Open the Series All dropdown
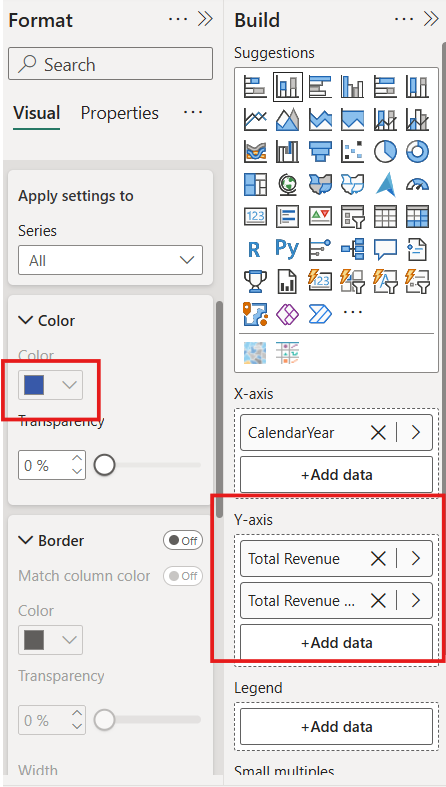This screenshot has height=787, width=446. pyautogui.click(x=110, y=260)
